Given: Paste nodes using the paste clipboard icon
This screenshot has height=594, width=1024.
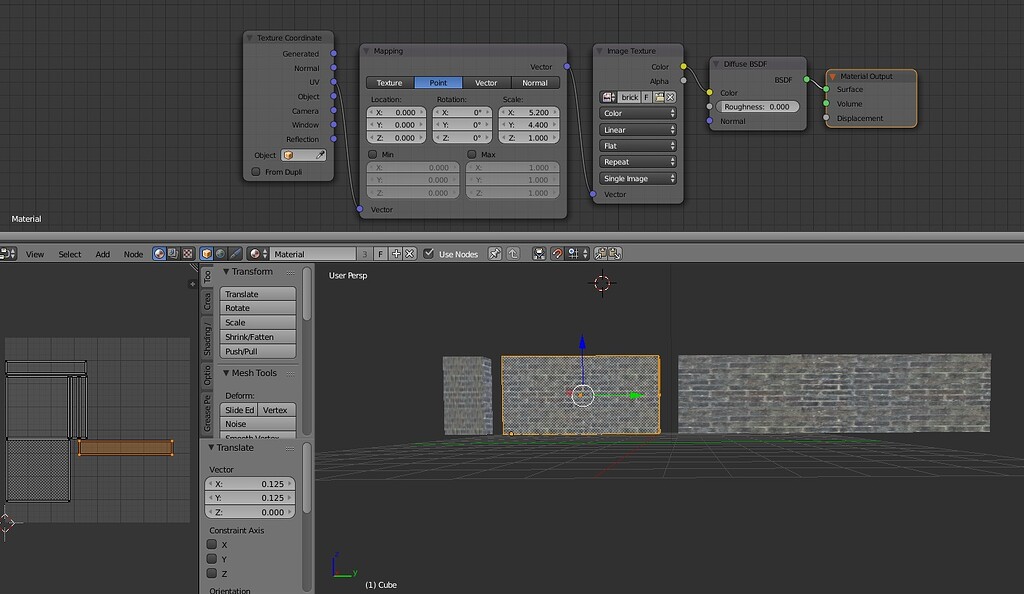Looking at the screenshot, I should pos(612,253).
